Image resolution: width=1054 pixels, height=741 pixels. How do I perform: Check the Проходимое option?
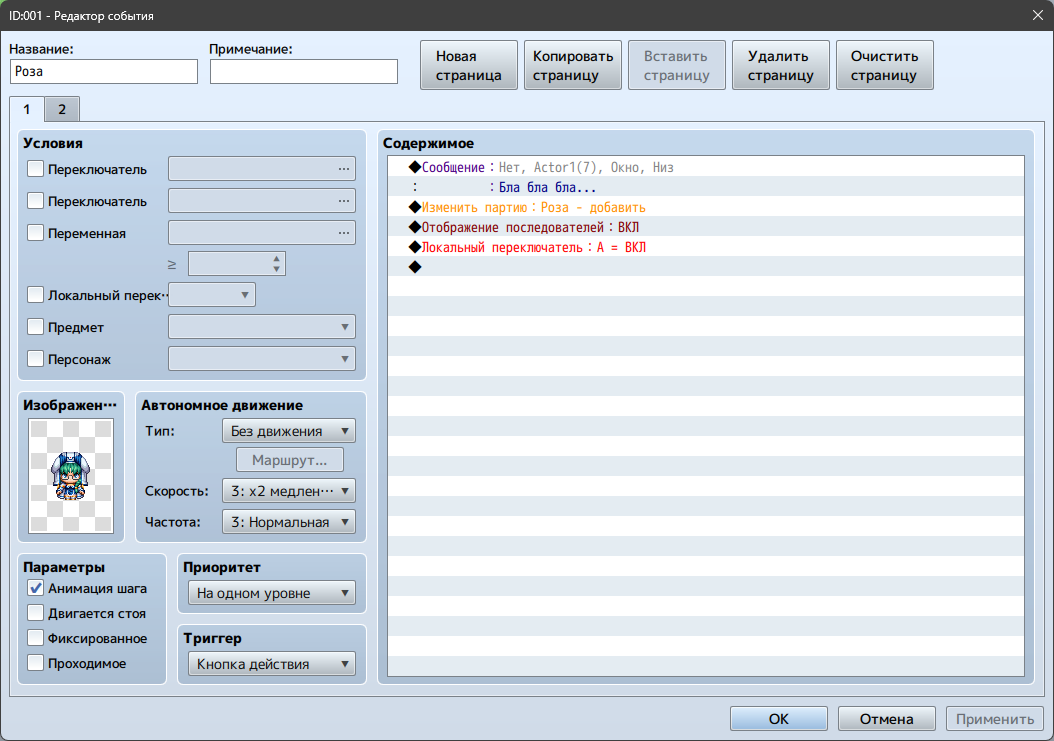click(36, 662)
